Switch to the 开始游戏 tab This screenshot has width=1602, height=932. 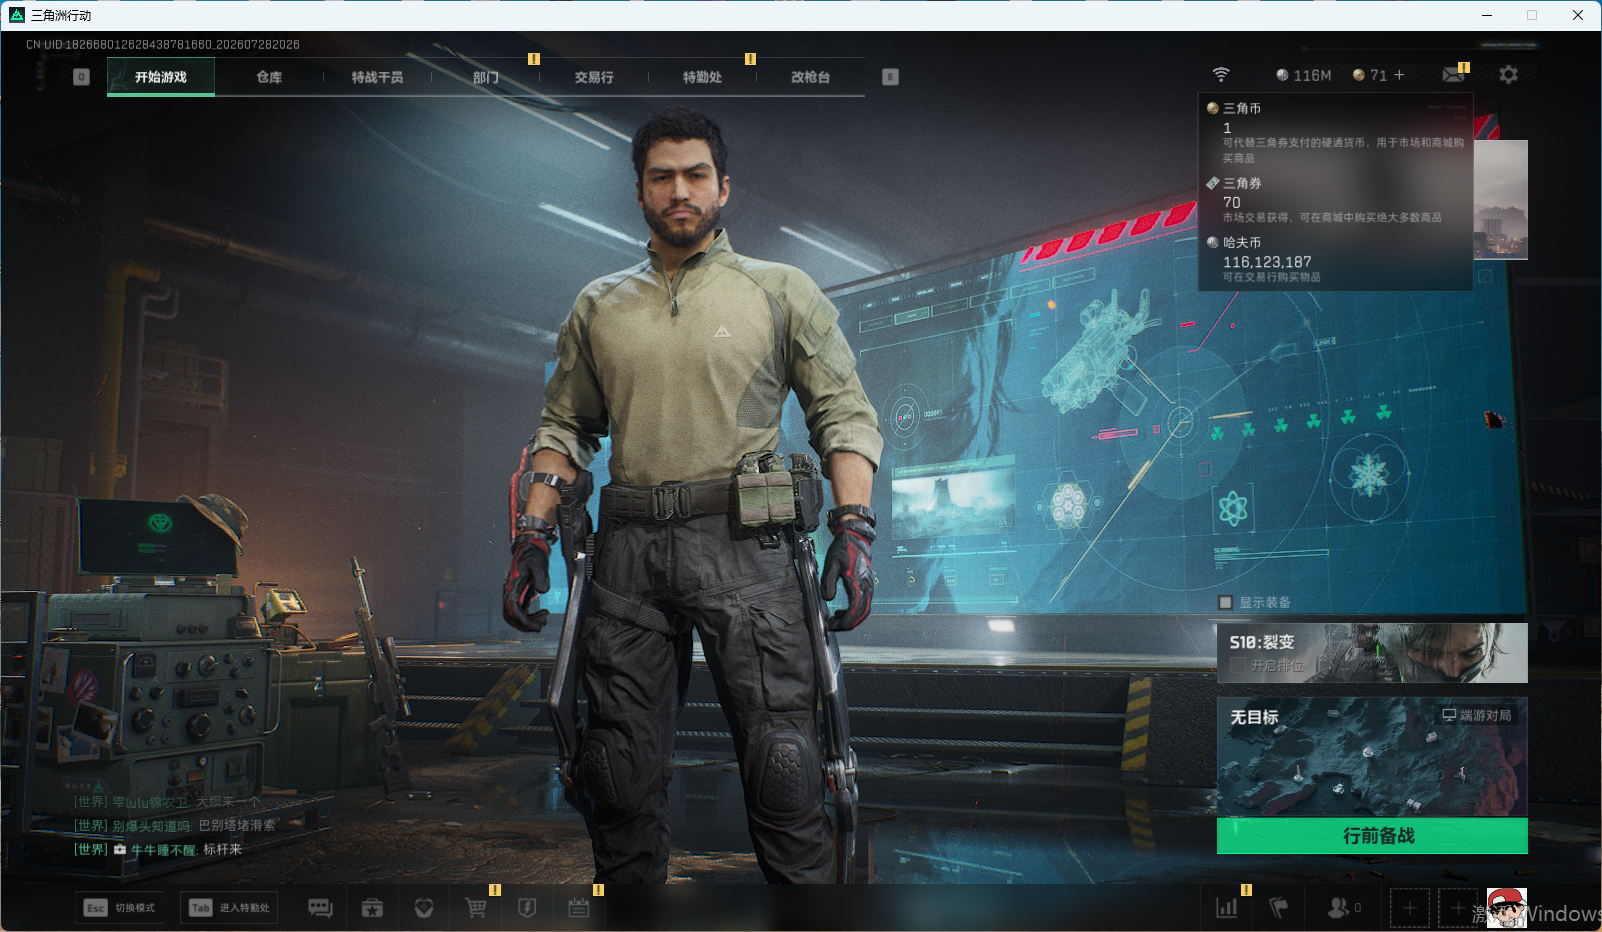161,77
